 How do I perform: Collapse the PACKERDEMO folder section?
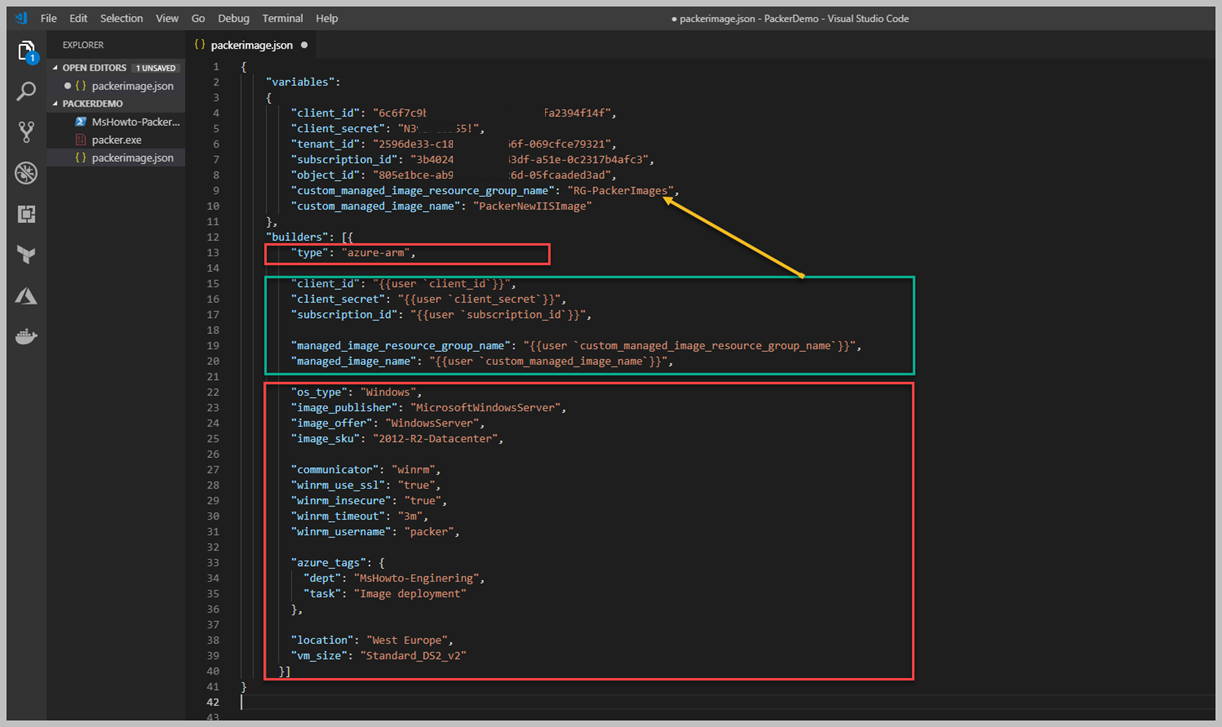(x=56, y=104)
